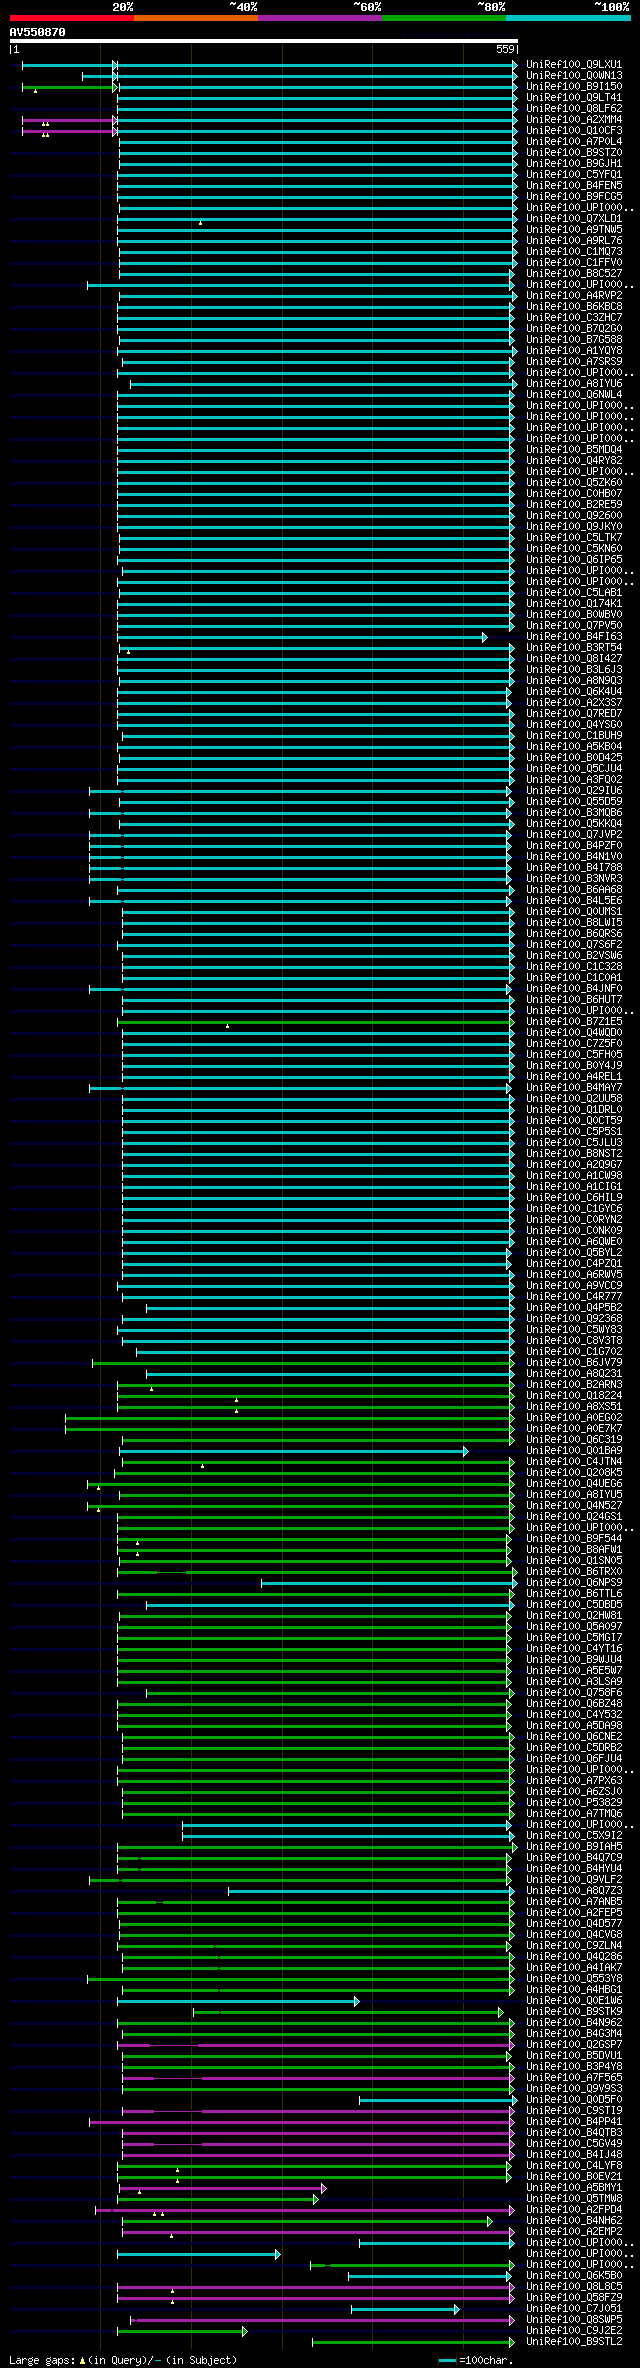The width and height of the screenshot is (640, 2368).
Task: Click the cyan ~100% identity legend bar
Action: [568, 17]
